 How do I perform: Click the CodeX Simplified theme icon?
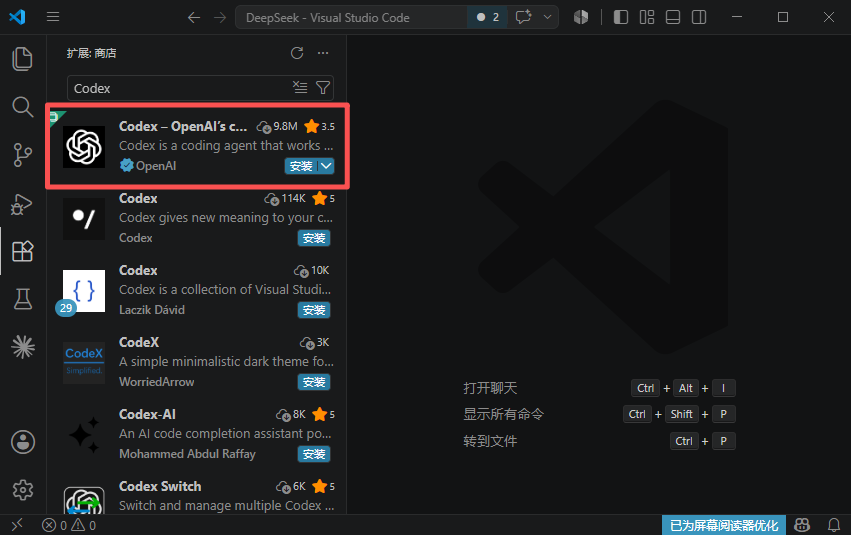click(x=84, y=363)
